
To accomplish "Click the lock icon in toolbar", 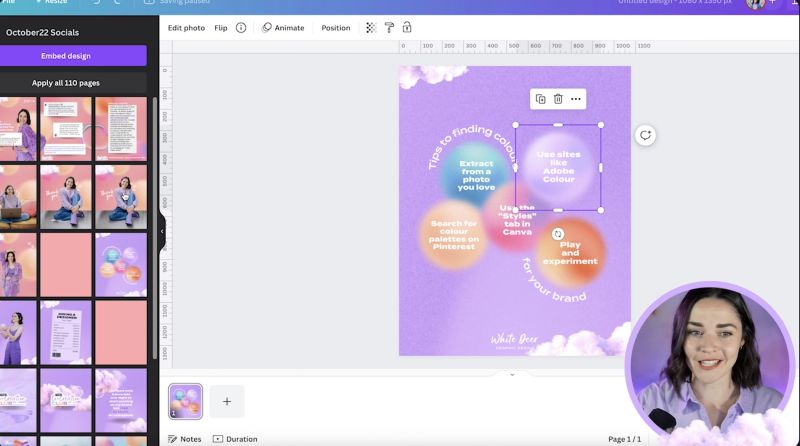I will click(x=407, y=28).
